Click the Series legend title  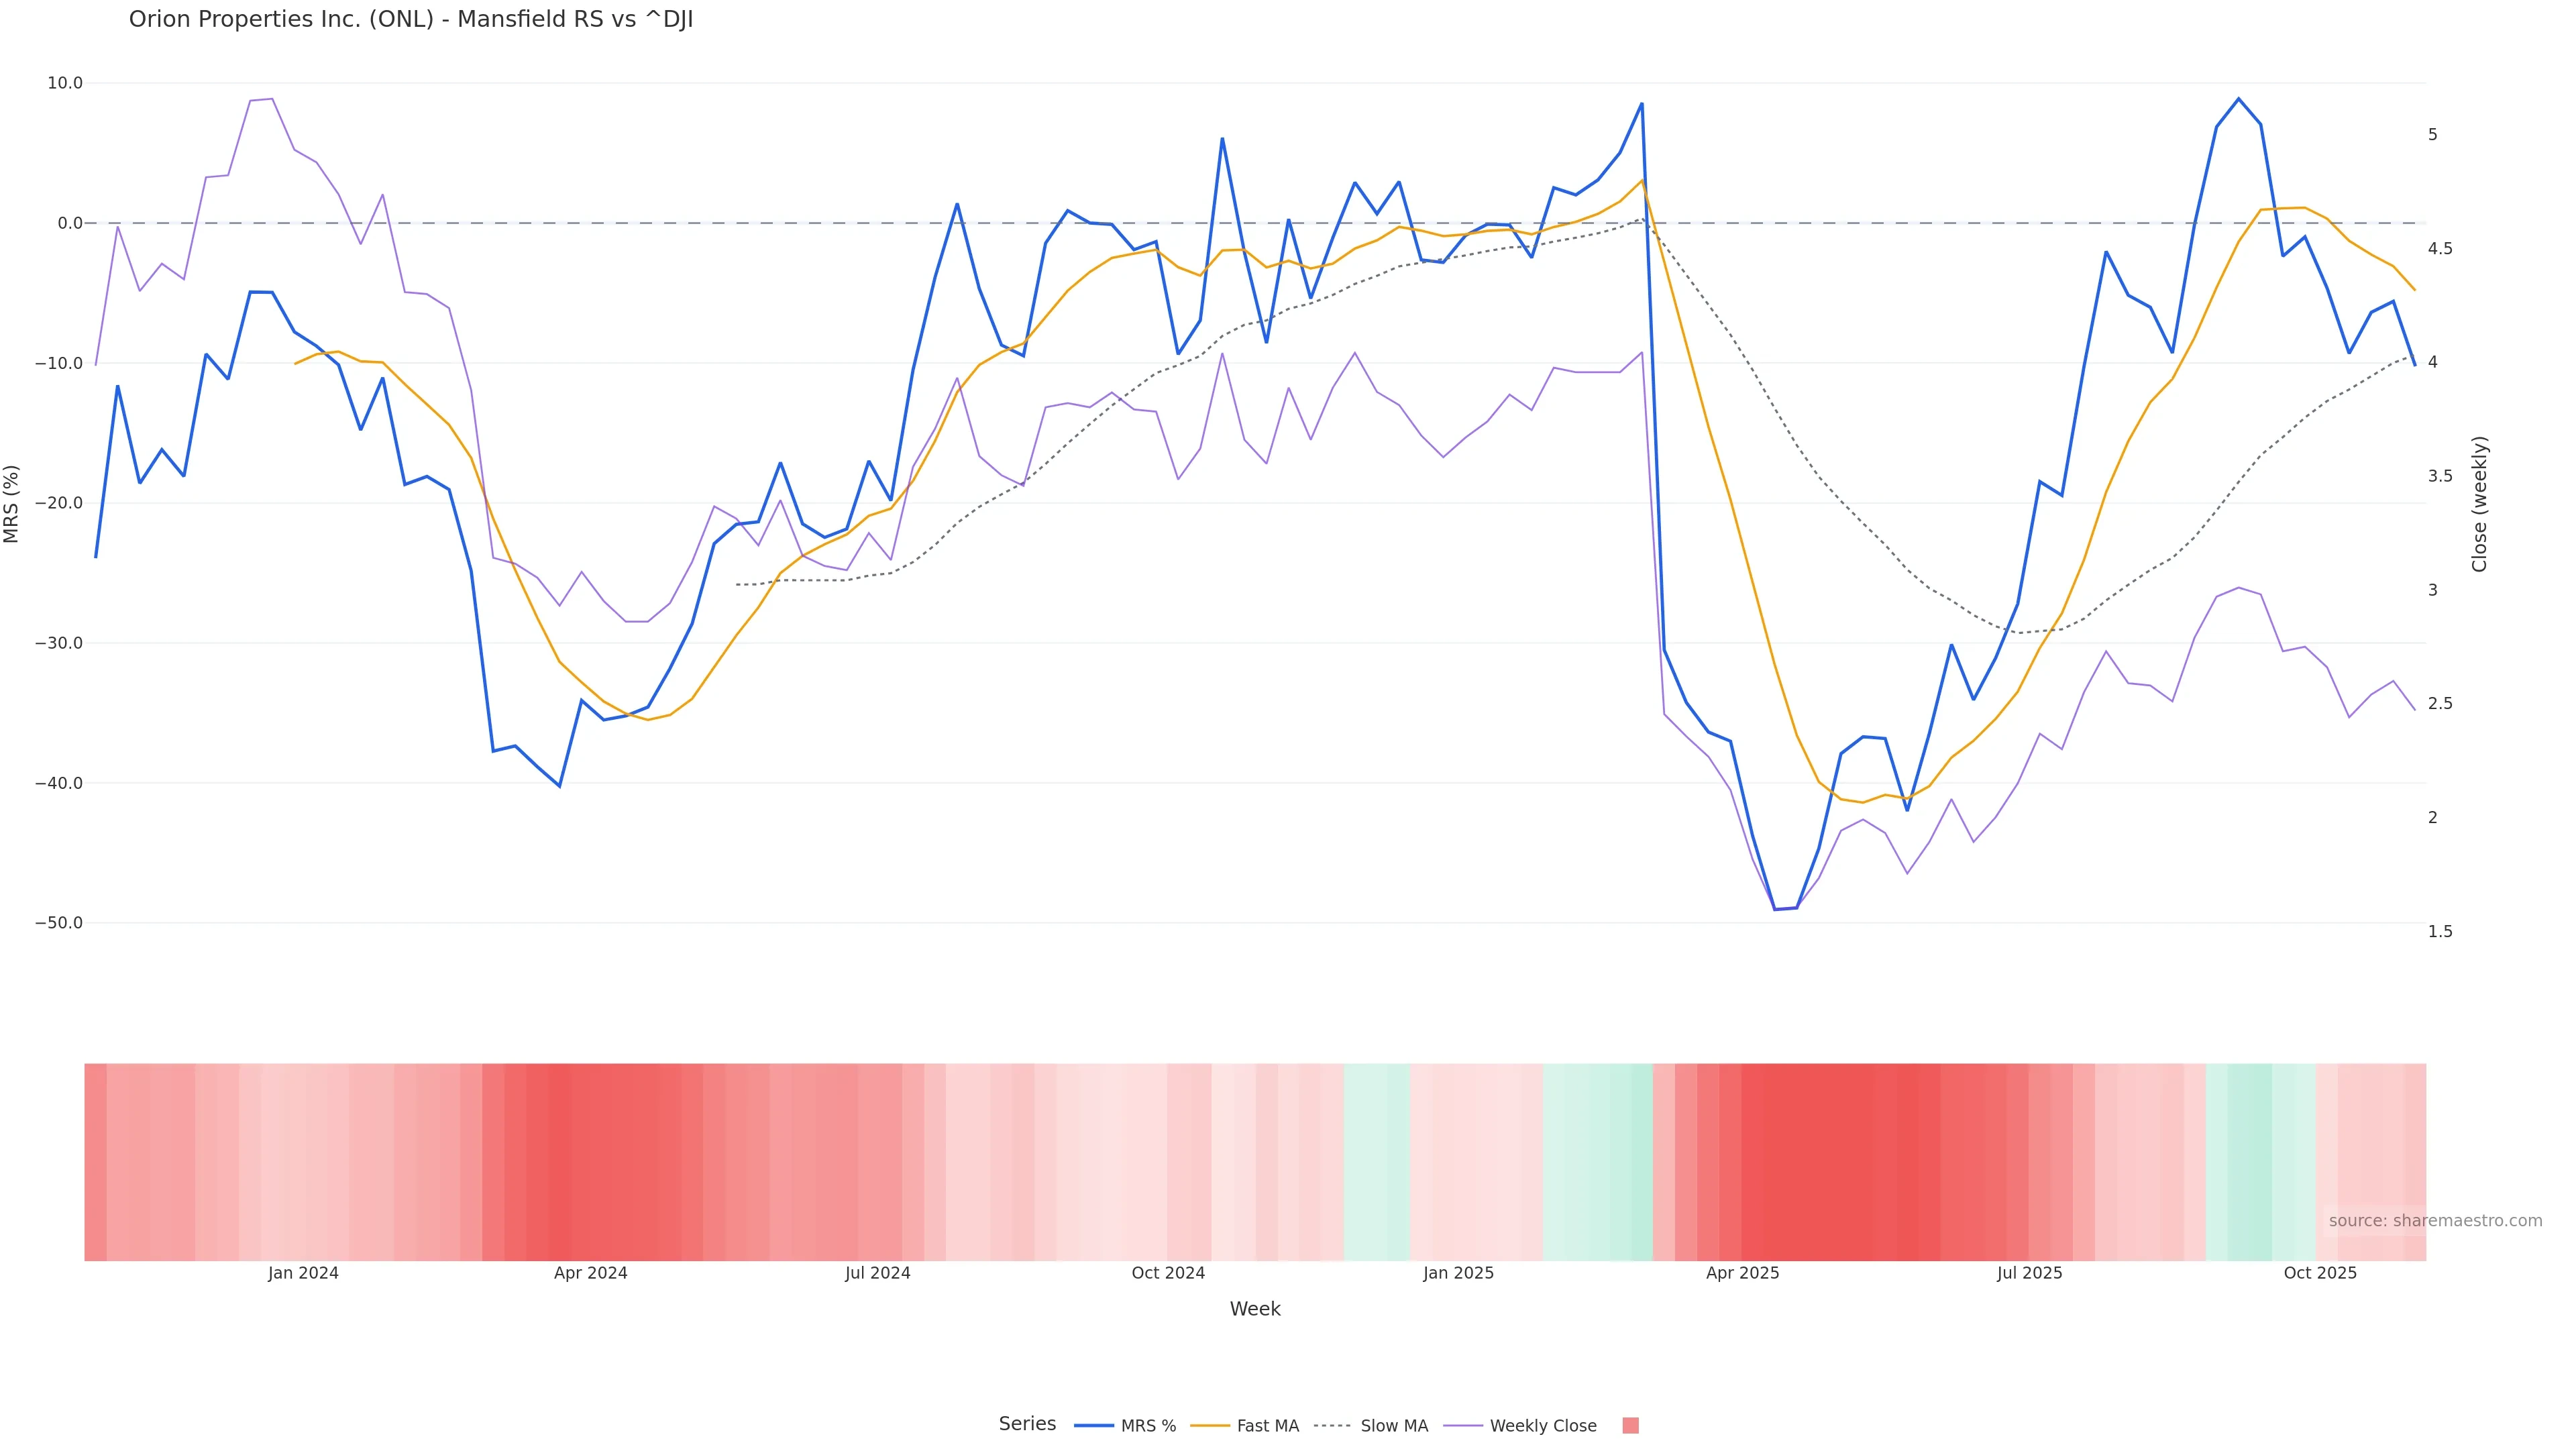click(1027, 1423)
